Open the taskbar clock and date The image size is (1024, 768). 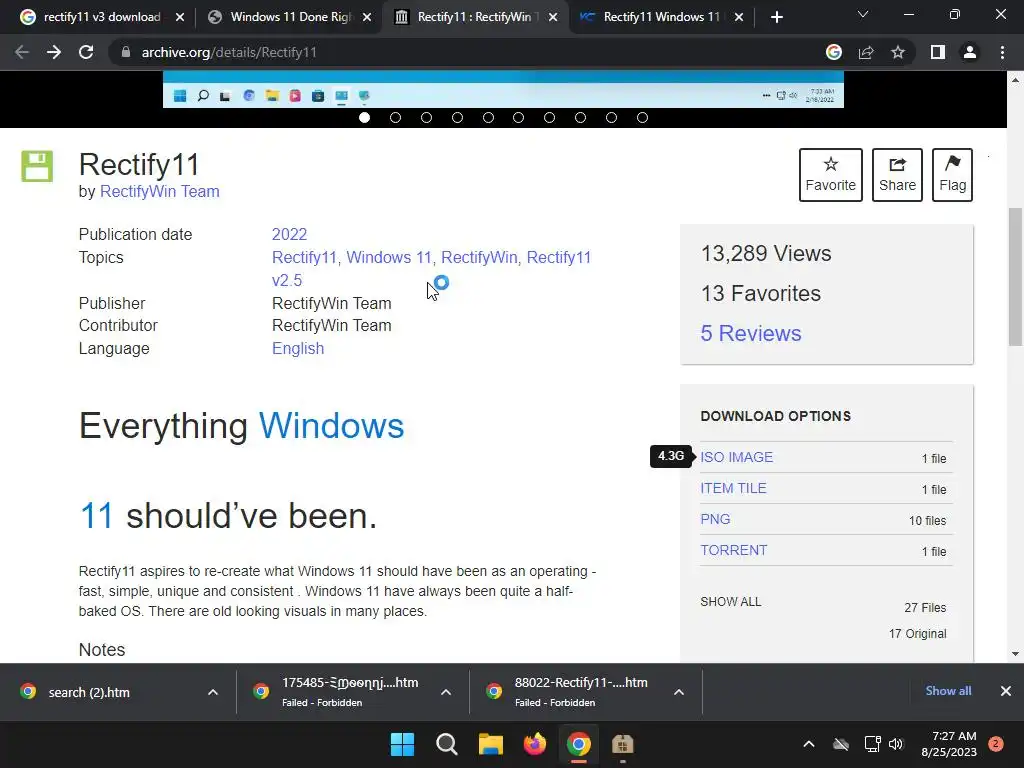(948, 744)
